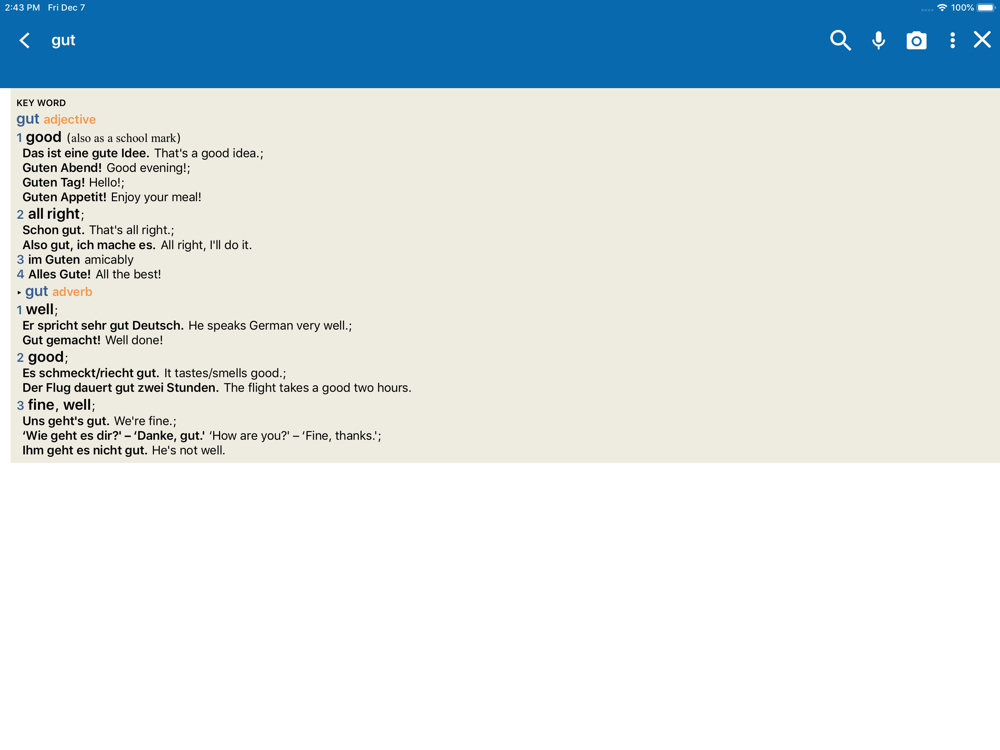
Task: Open camera translation icon
Action: pos(916,41)
